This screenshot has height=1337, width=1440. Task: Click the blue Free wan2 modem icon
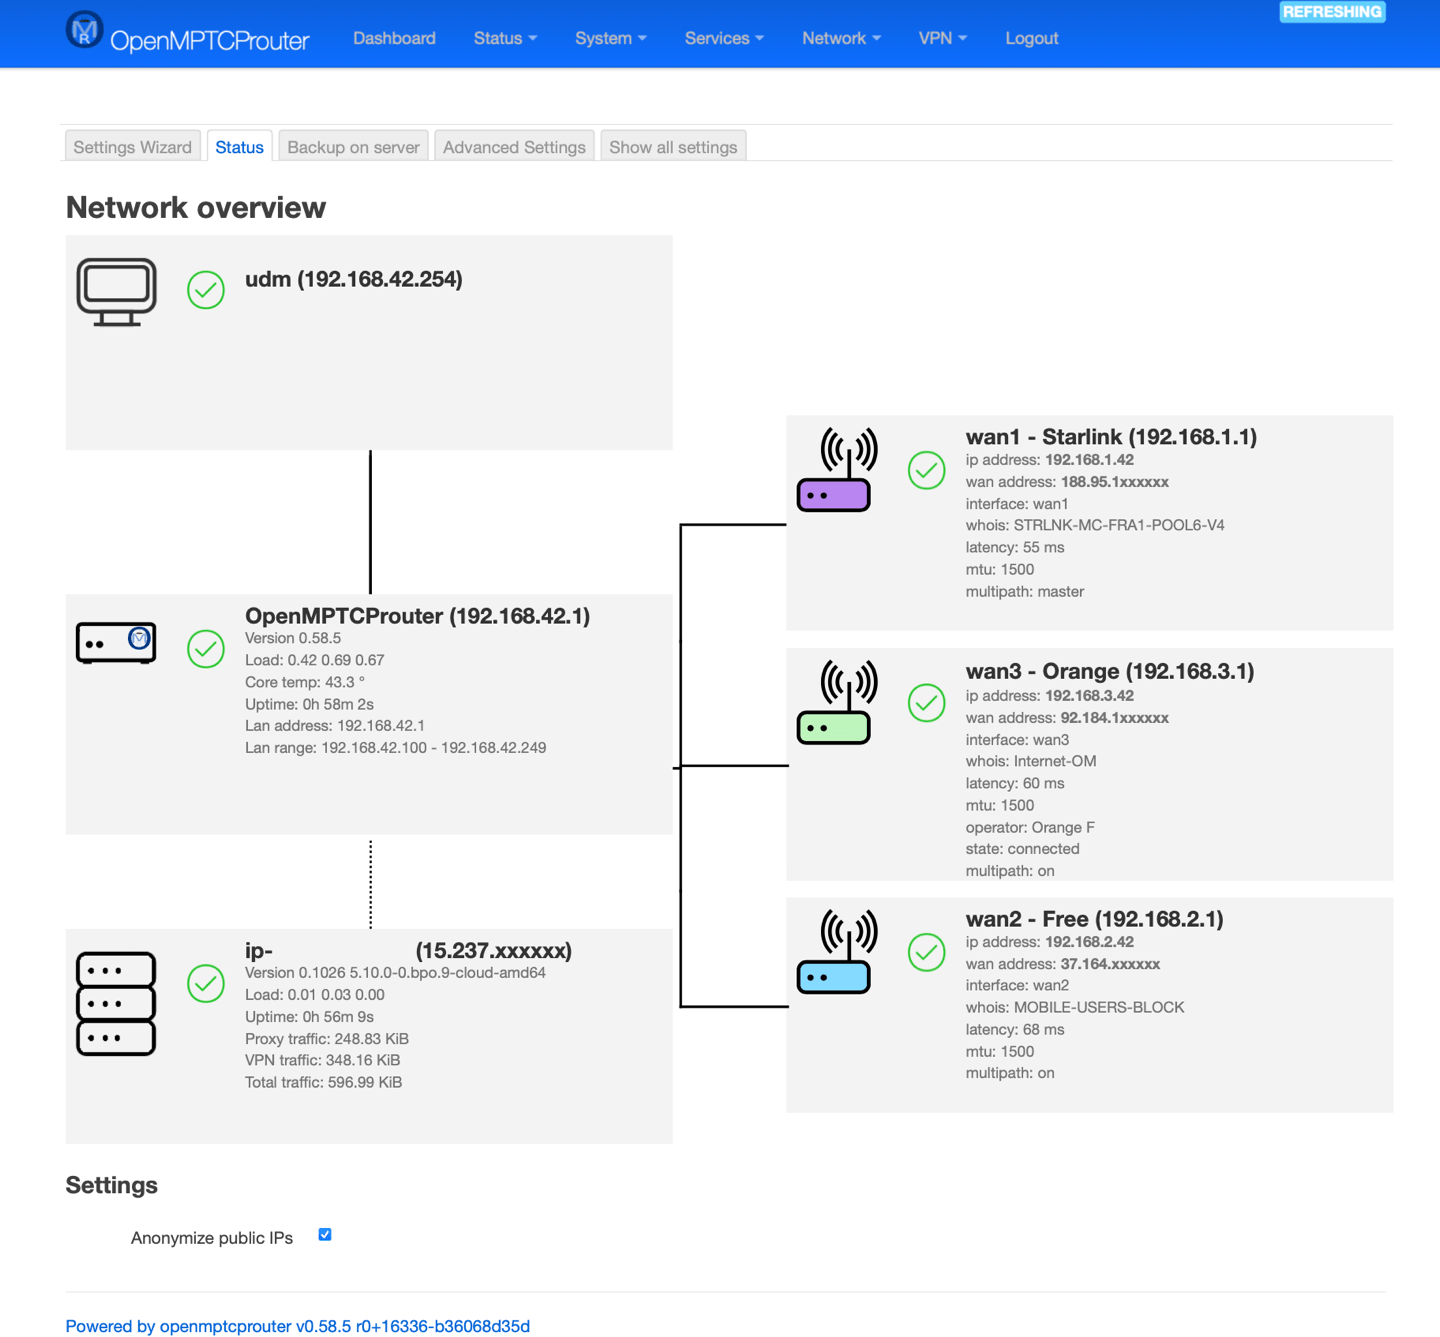837,952
